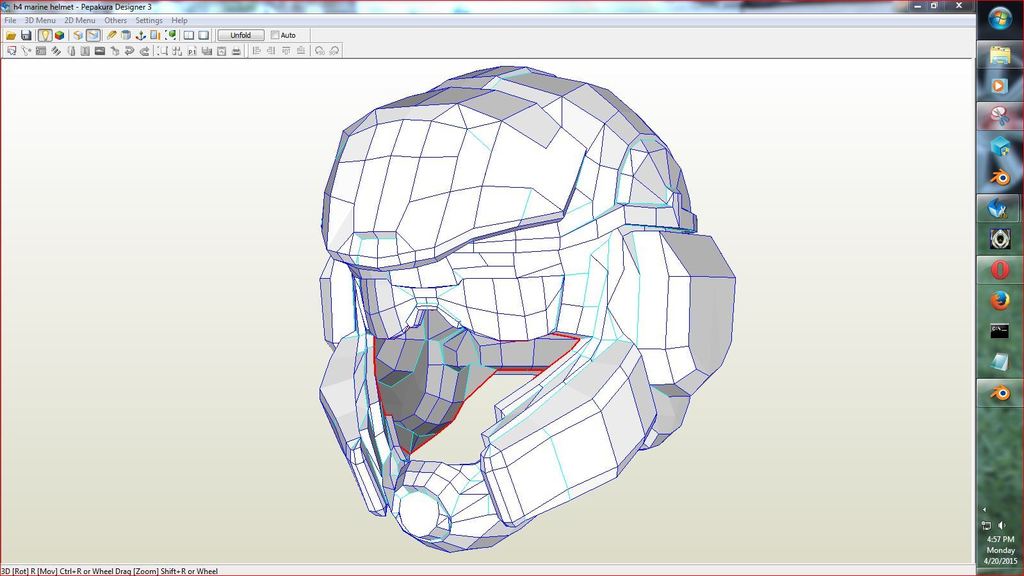This screenshot has width=1024, height=576.
Task: Open Snipping Tool from taskbar
Action: (1000, 117)
